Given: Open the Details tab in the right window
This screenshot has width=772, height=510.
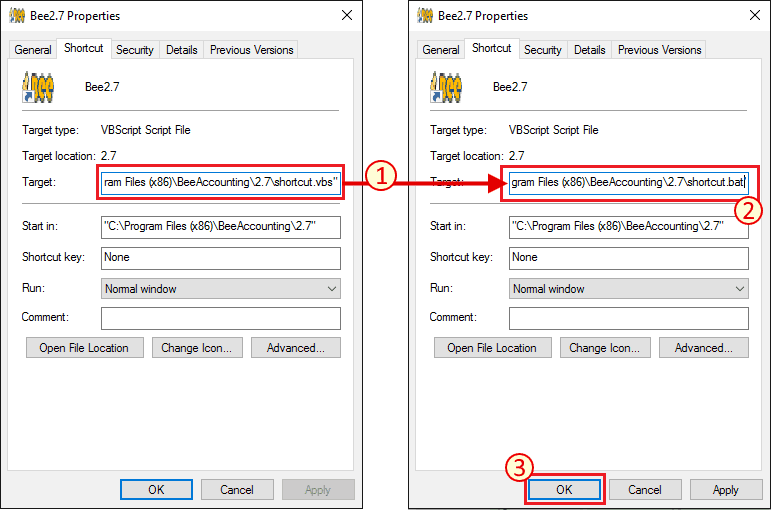Looking at the screenshot, I should (589, 50).
